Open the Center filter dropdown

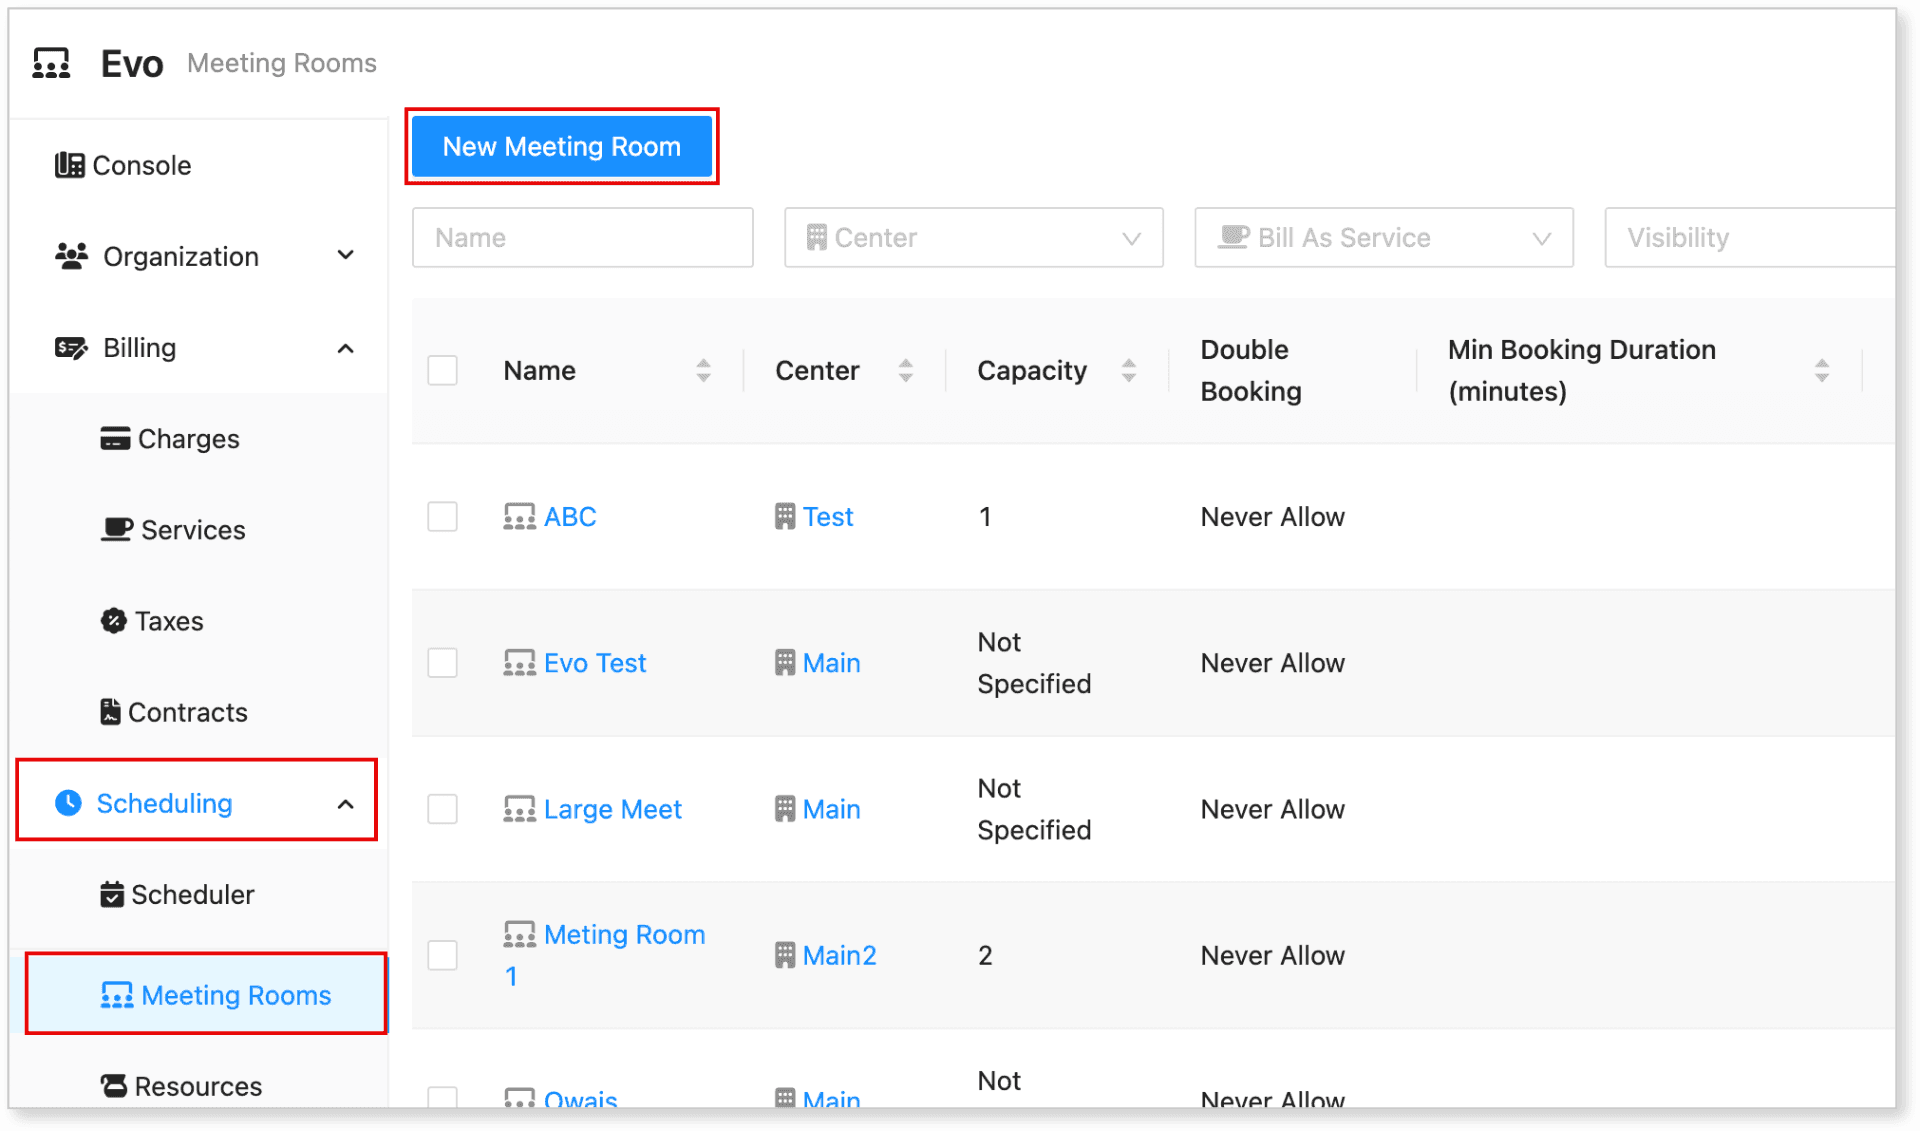(973, 237)
